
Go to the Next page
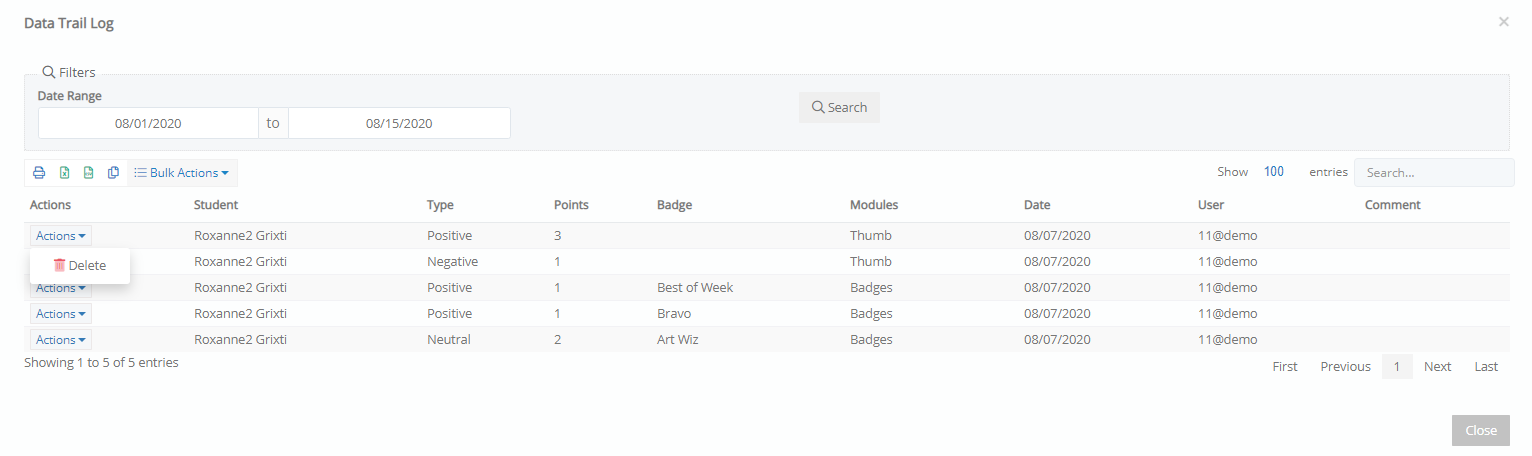[x=1437, y=367]
